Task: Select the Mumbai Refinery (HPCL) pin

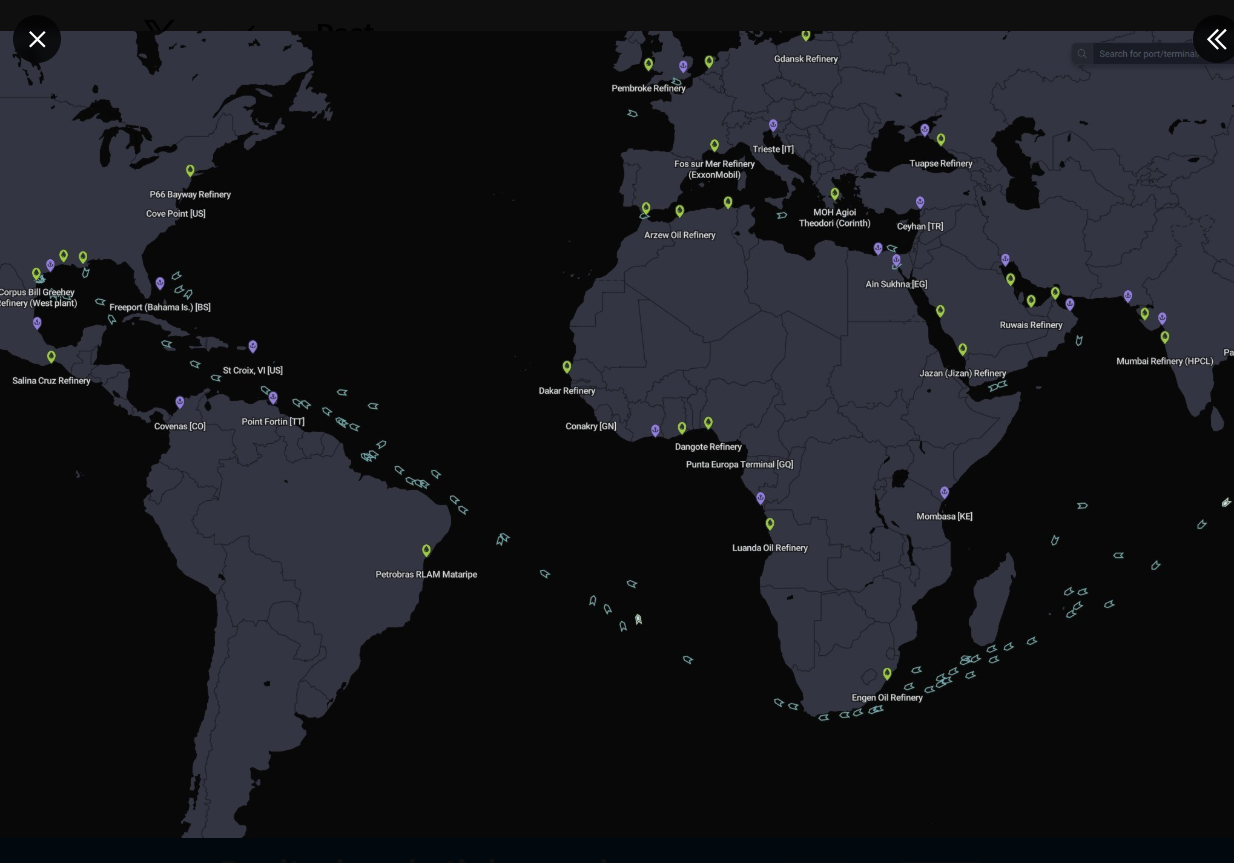Action: pyautogui.click(x=1165, y=338)
